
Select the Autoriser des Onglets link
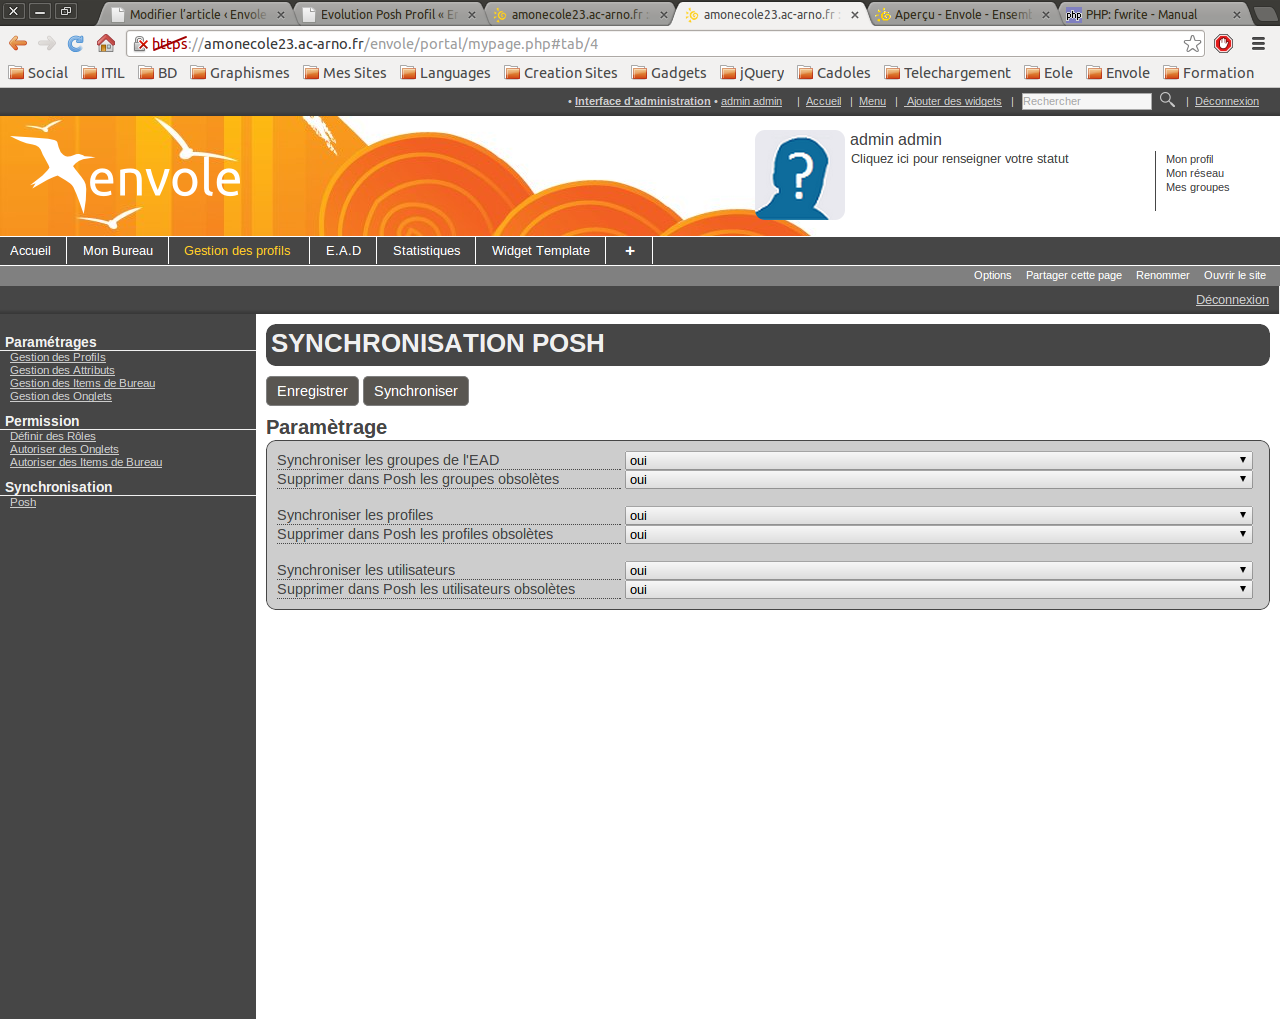[x=64, y=449]
